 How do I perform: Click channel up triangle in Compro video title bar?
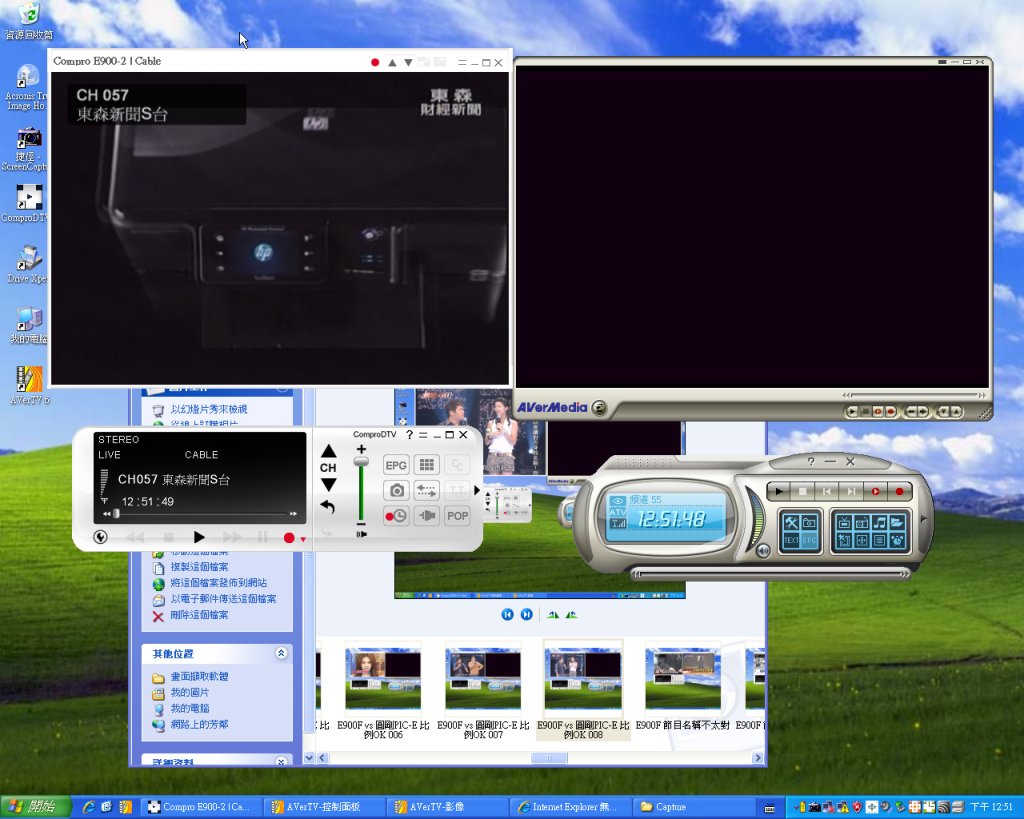click(392, 63)
